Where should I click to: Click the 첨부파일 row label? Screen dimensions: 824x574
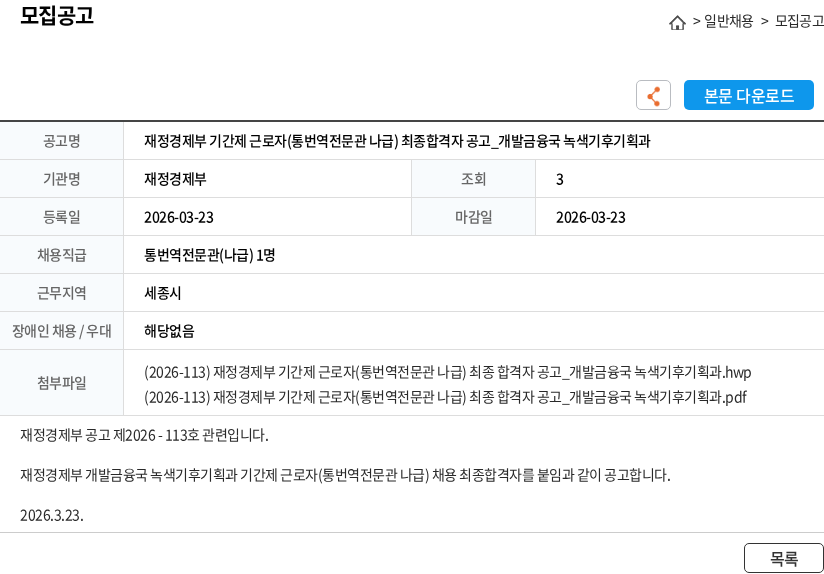click(61, 383)
